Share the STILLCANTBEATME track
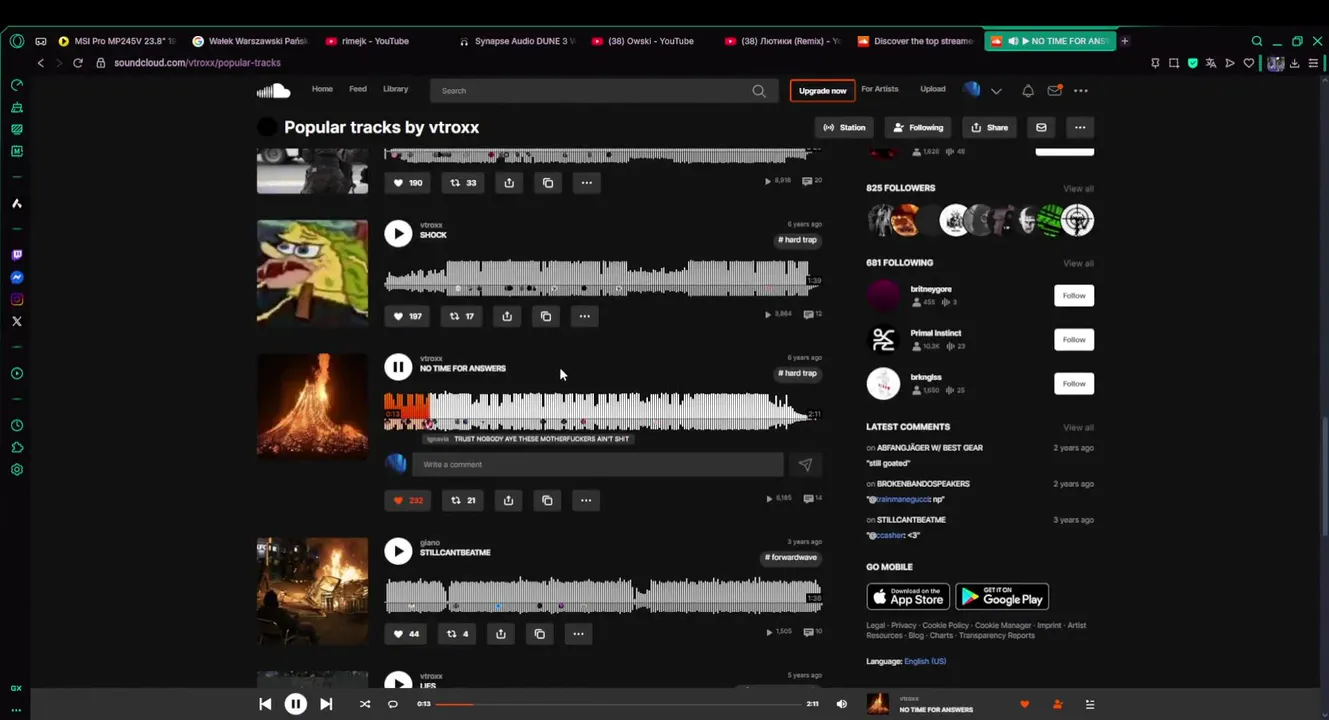This screenshot has width=1329, height=720. pos(501,634)
